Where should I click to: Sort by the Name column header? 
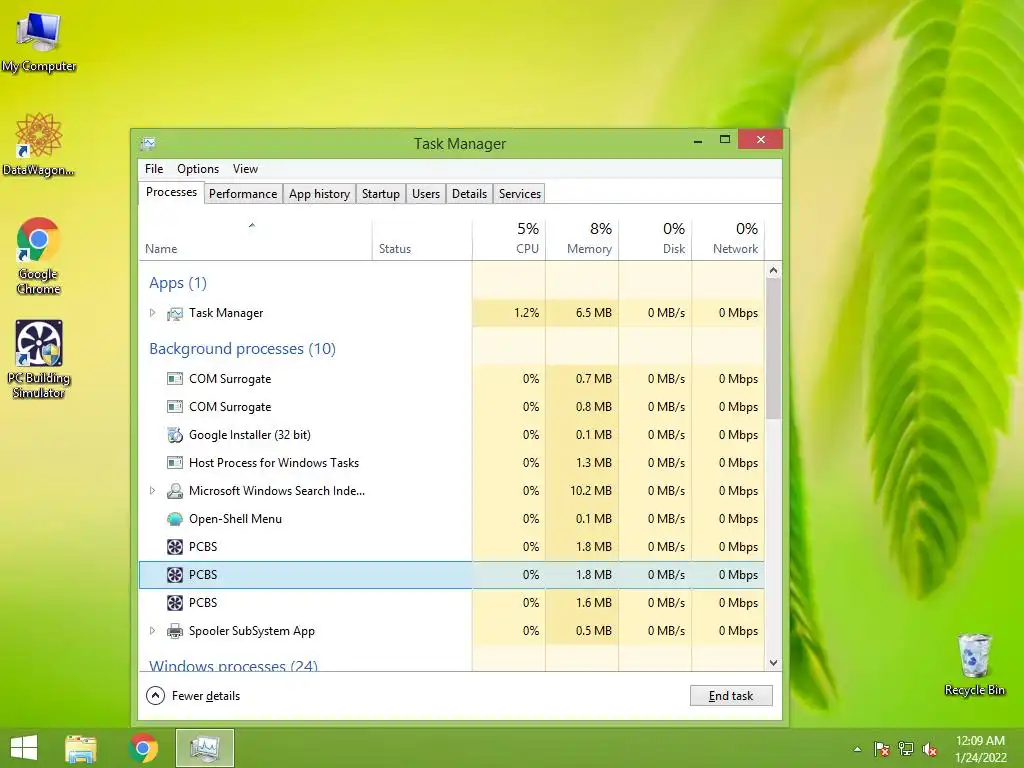pyautogui.click(x=255, y=239)
